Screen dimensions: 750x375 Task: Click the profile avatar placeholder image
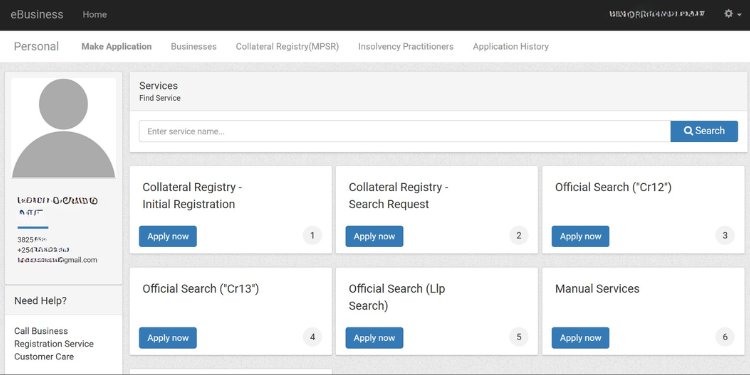click(64, 128)
